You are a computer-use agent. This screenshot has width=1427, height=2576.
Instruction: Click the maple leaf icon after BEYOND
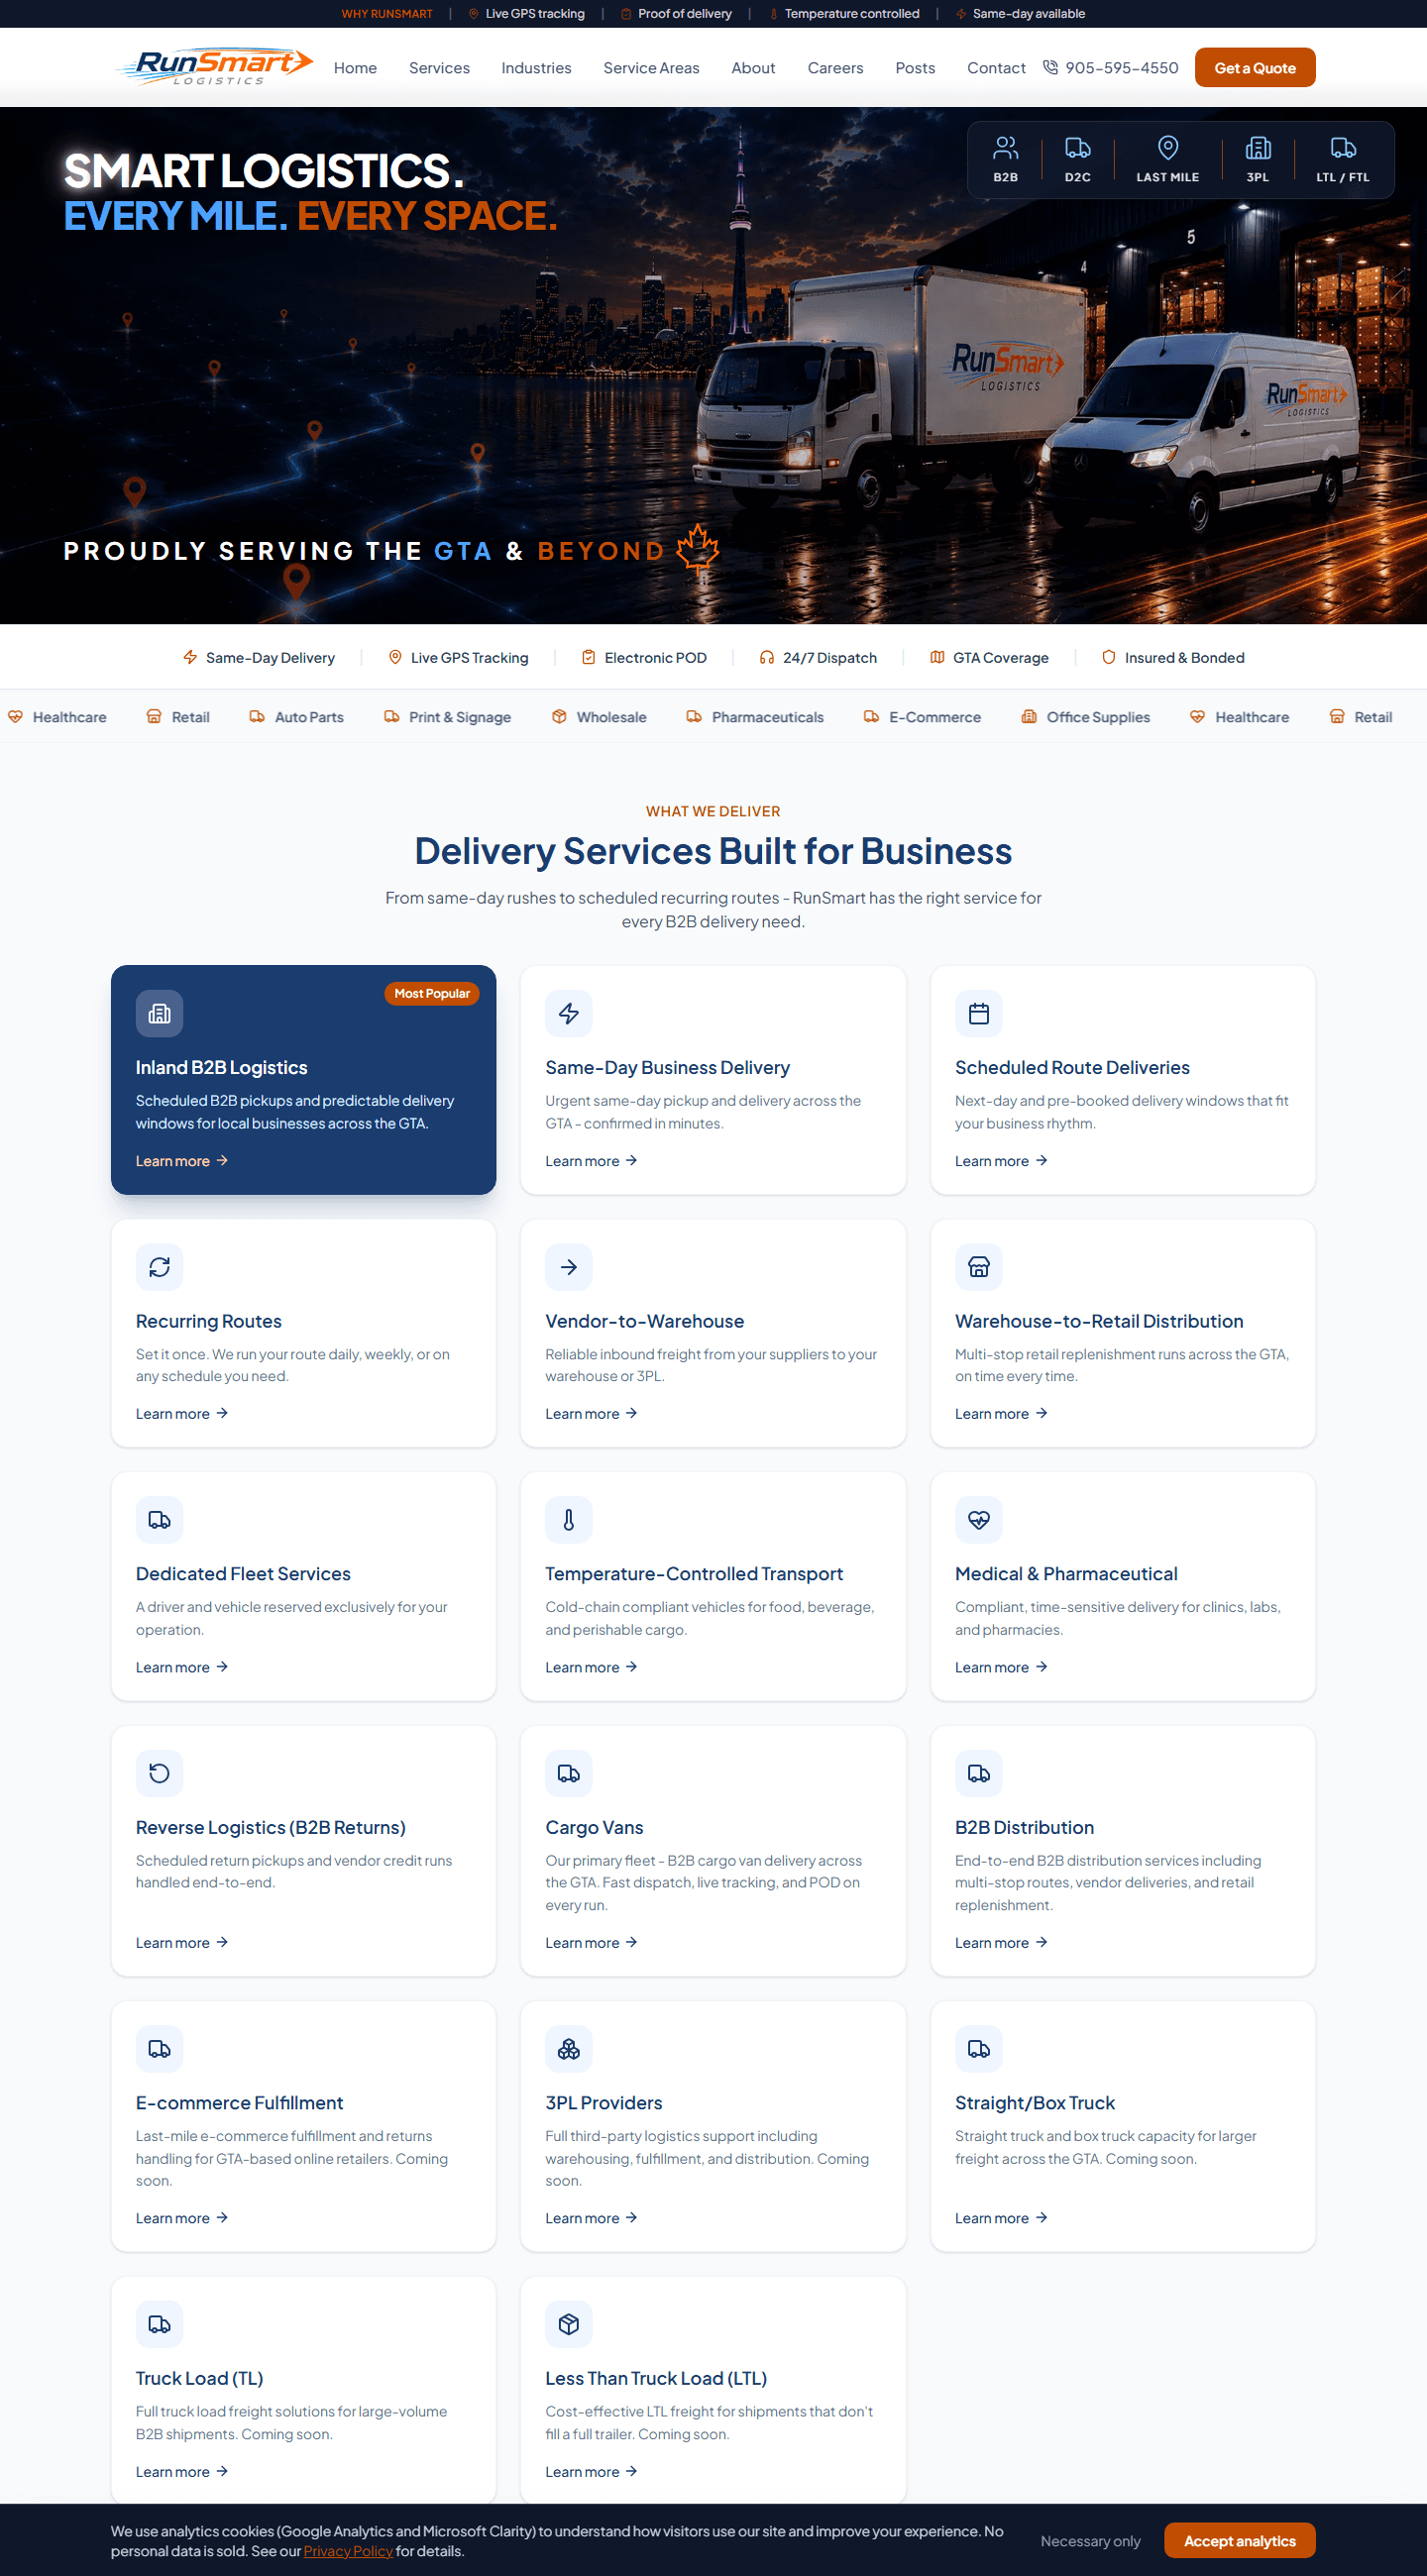(697, 549)
